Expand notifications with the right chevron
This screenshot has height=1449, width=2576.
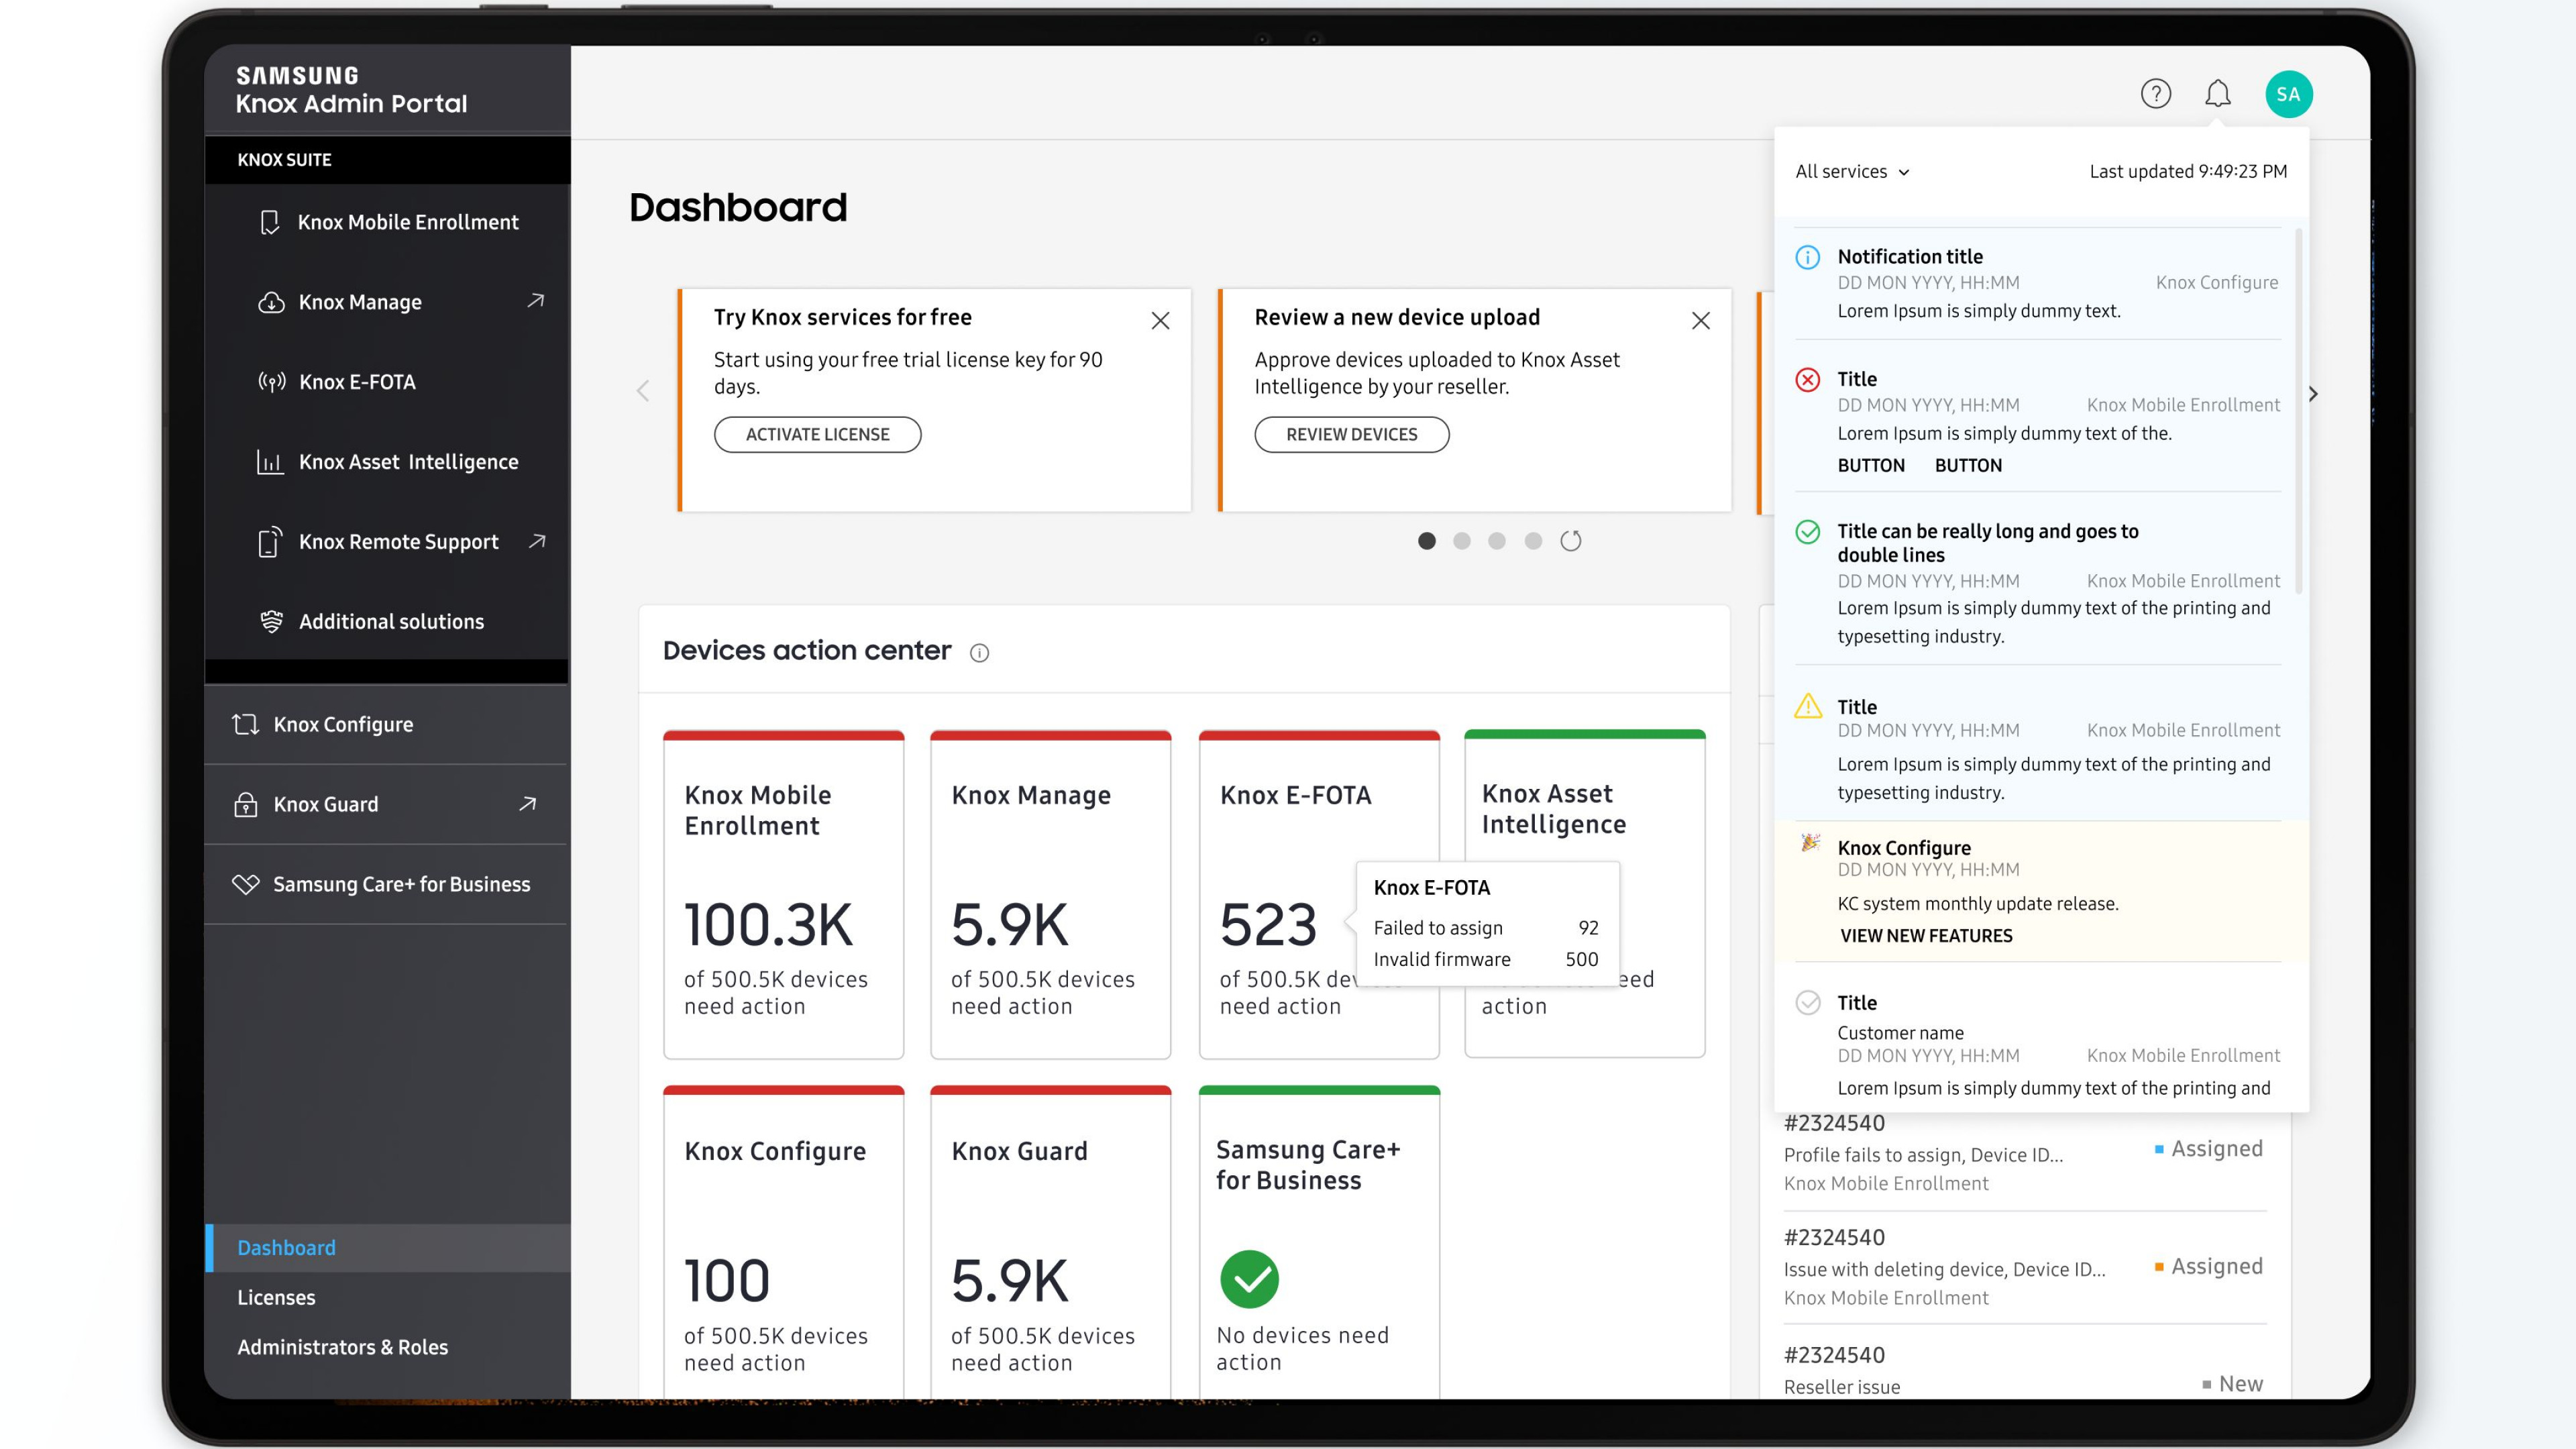2313,394
